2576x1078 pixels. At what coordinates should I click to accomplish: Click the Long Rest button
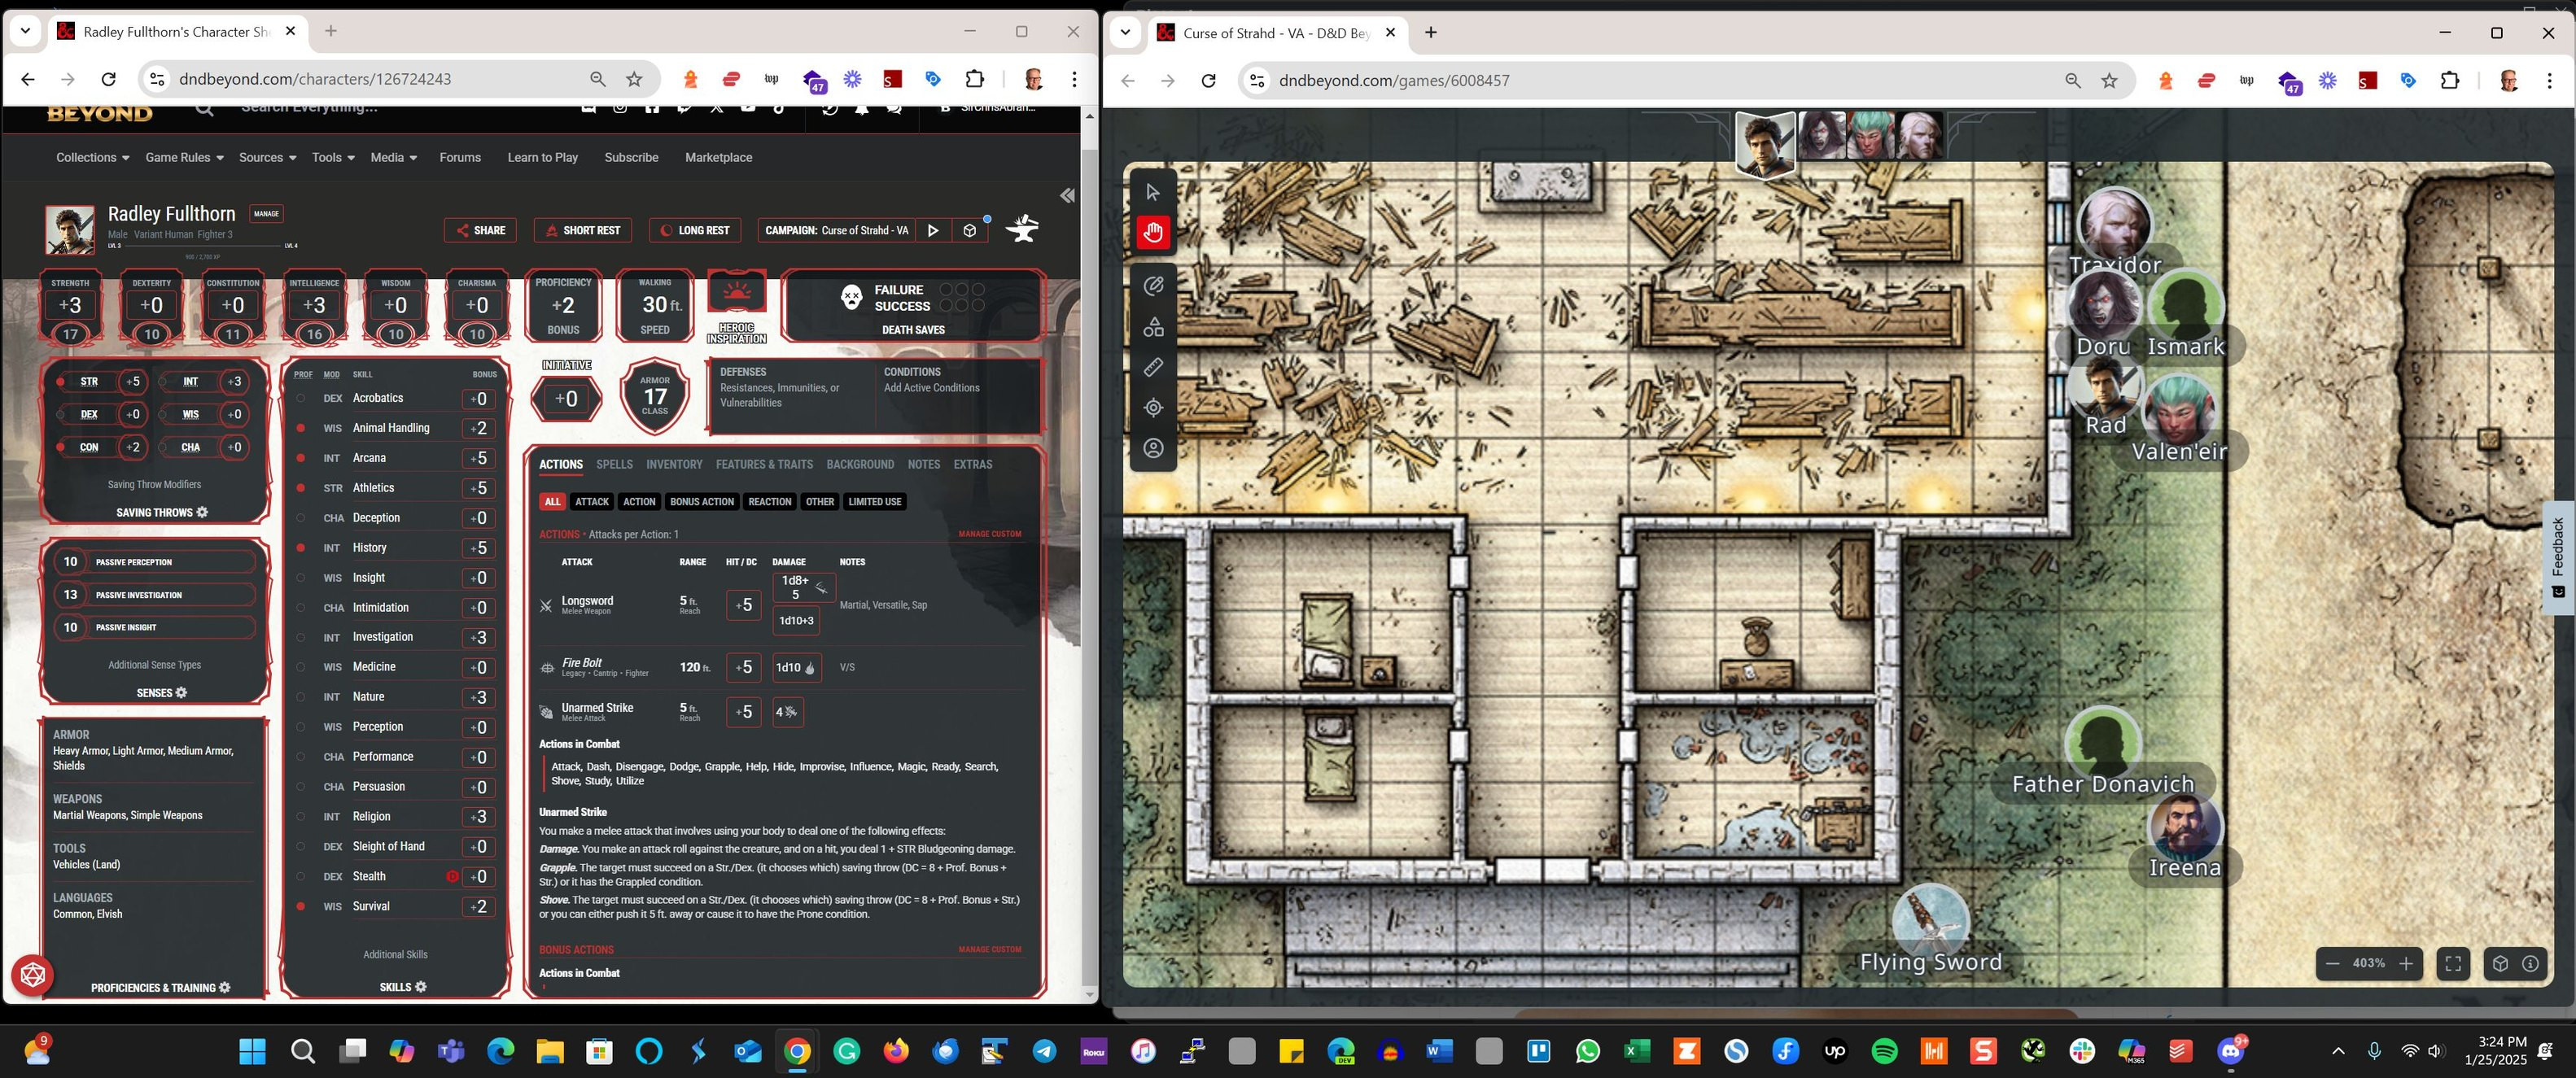[x=694, y=230]
